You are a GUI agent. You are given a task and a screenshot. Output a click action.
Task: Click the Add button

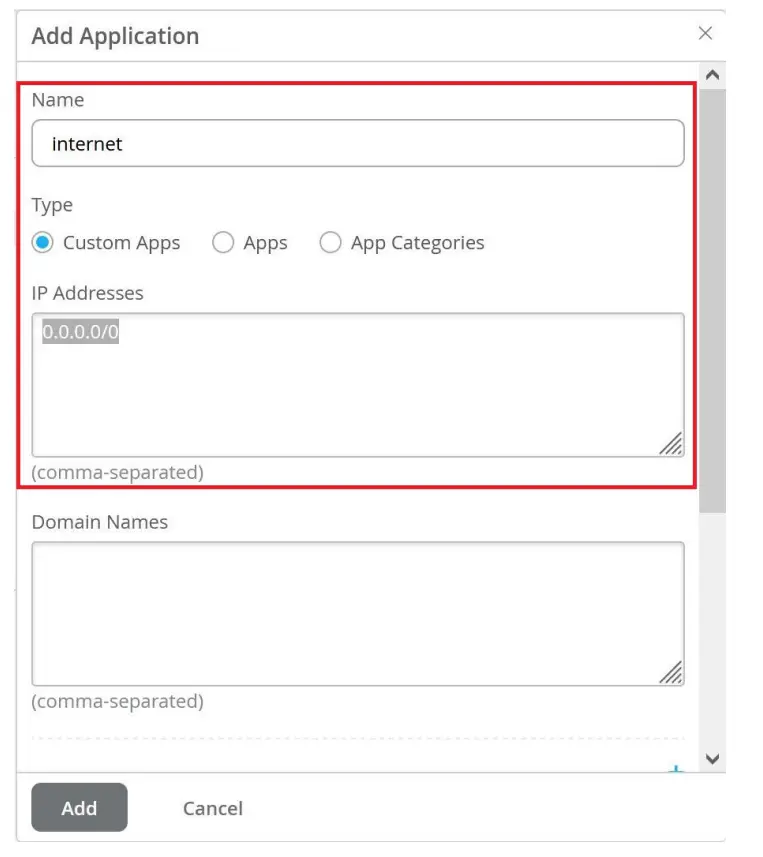coord(79,808)
